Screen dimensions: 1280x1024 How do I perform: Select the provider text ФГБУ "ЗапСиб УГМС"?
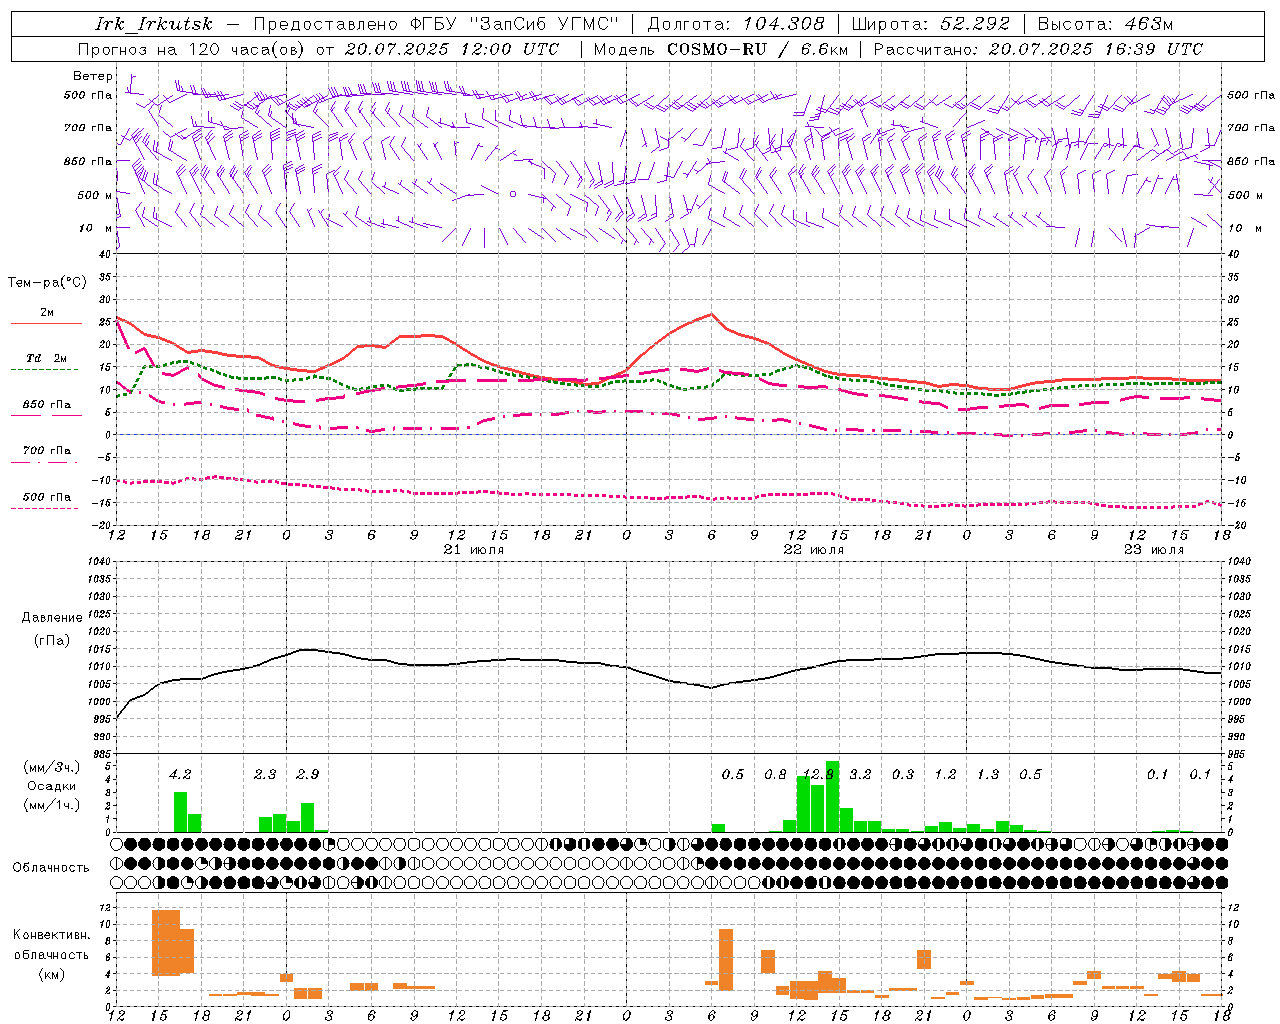coord(515,24)
